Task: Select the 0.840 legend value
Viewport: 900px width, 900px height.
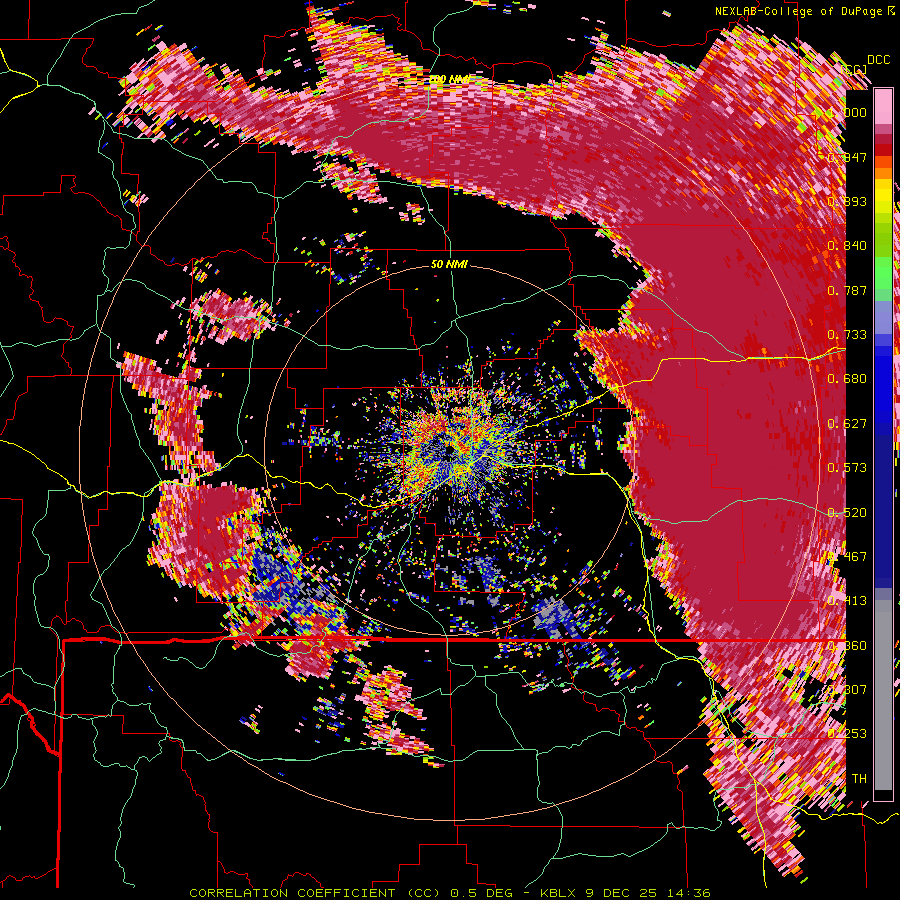Action: pyautogui.click(x=847, y=245)
